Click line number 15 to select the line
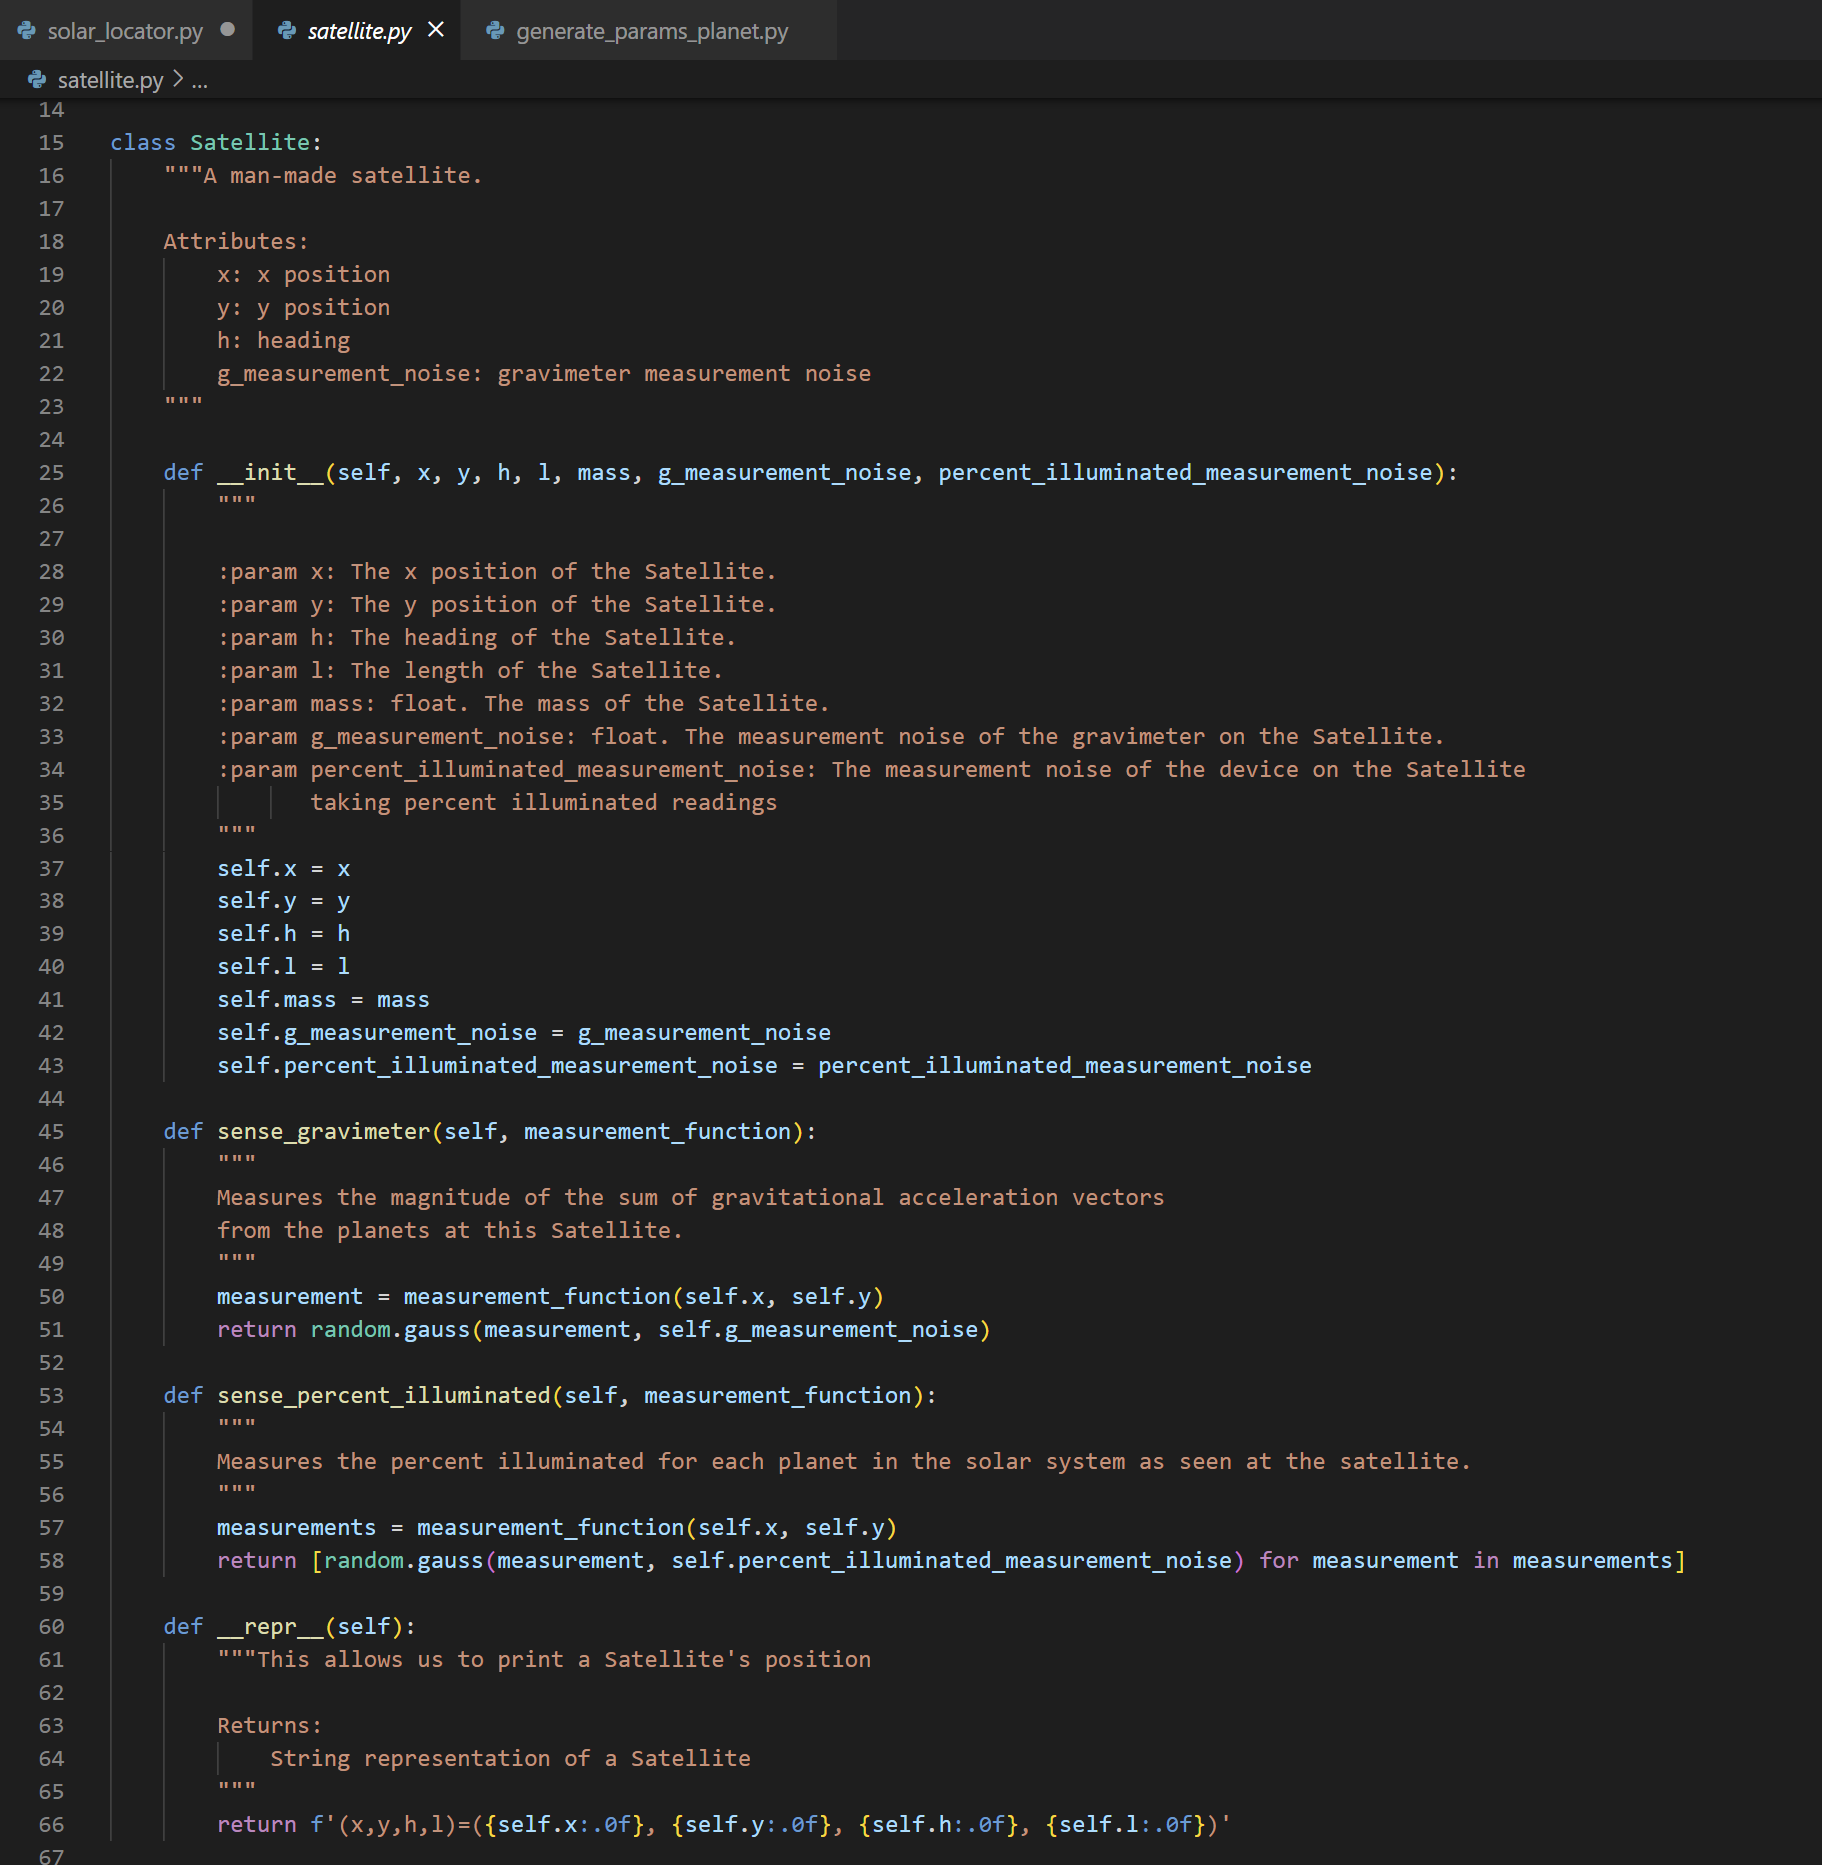This screenshot has width=1822, height=1865. point(51,142)
